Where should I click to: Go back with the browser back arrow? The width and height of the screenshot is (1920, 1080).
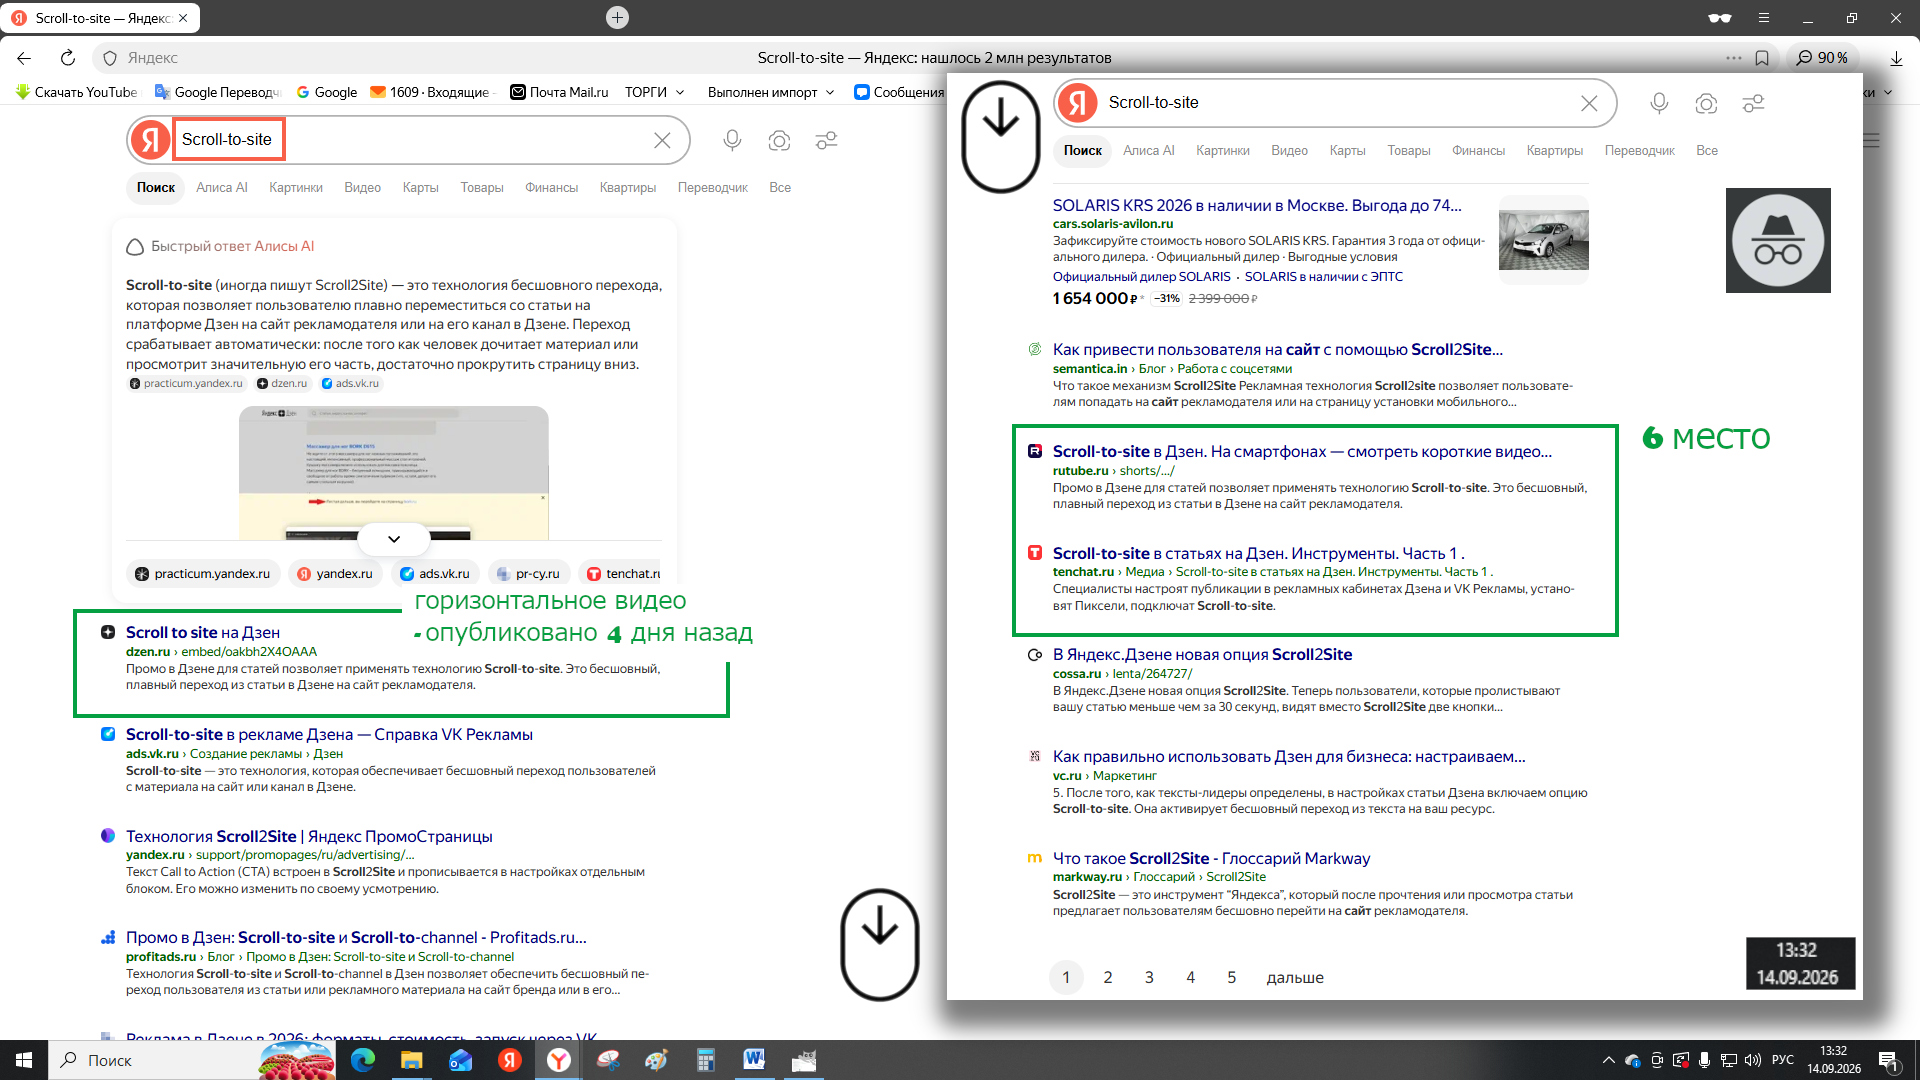(x=24, y=58)
